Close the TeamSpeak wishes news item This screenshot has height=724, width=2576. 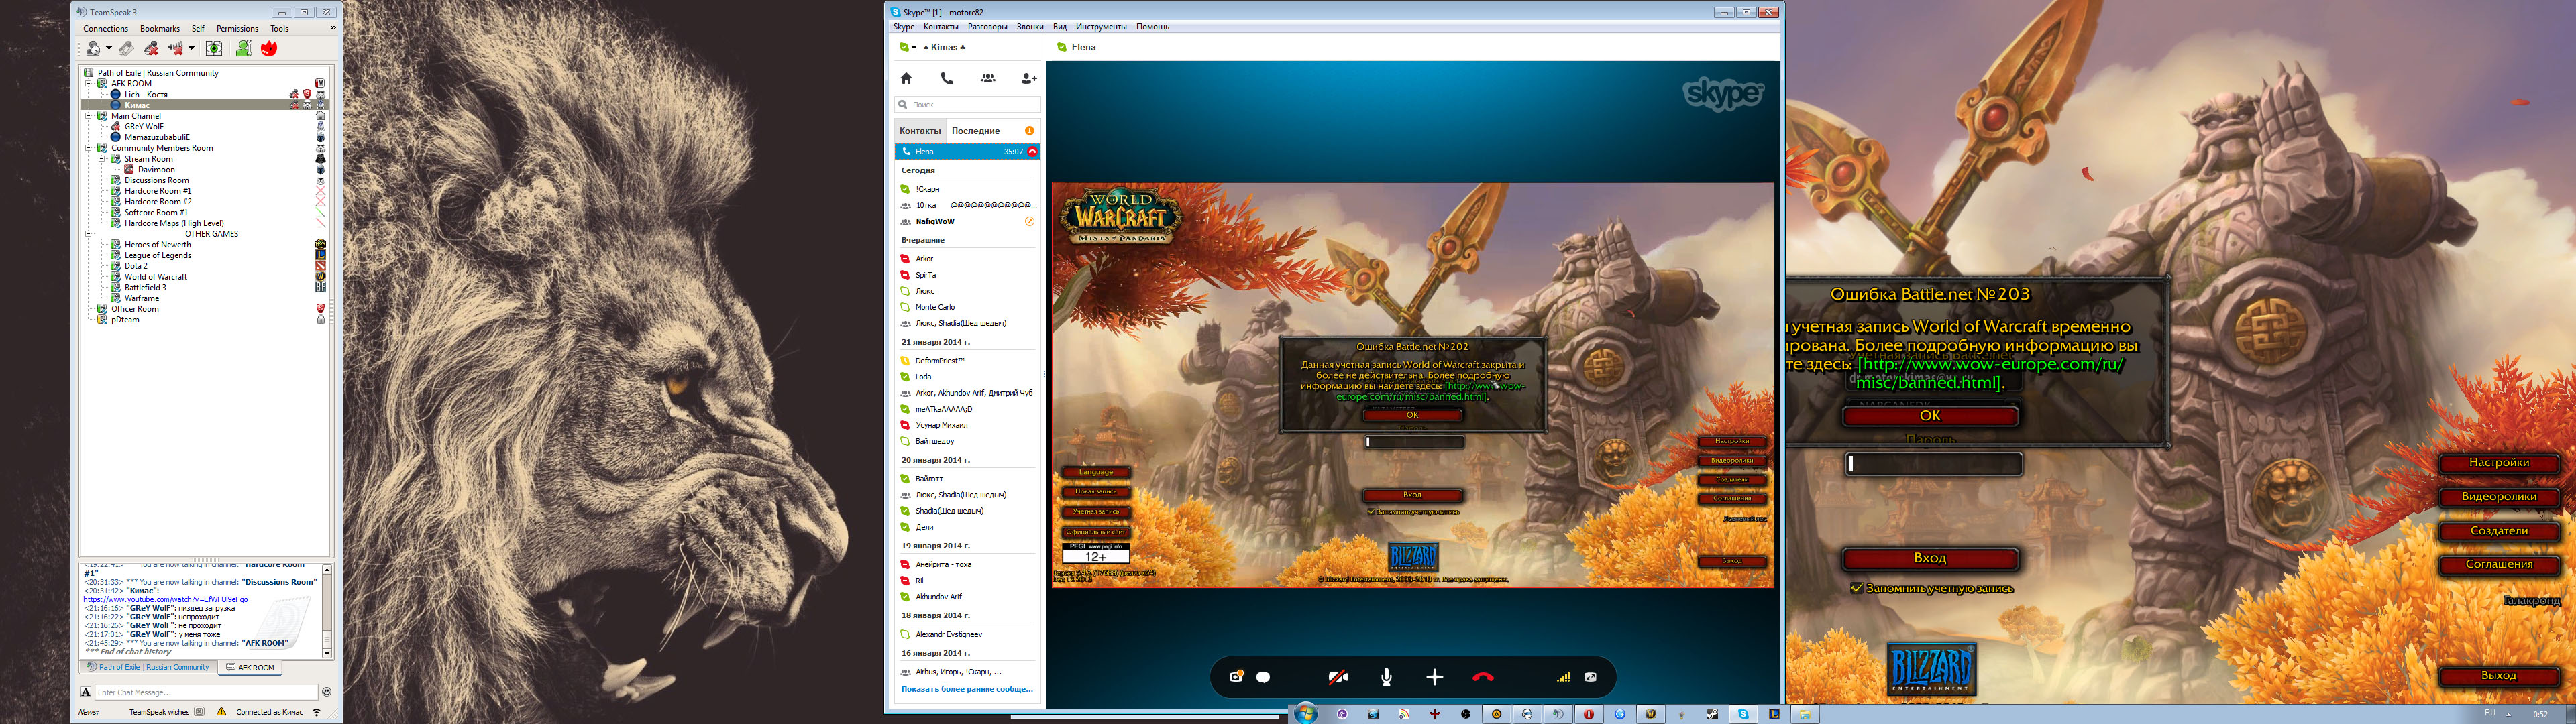pos(199,711)
